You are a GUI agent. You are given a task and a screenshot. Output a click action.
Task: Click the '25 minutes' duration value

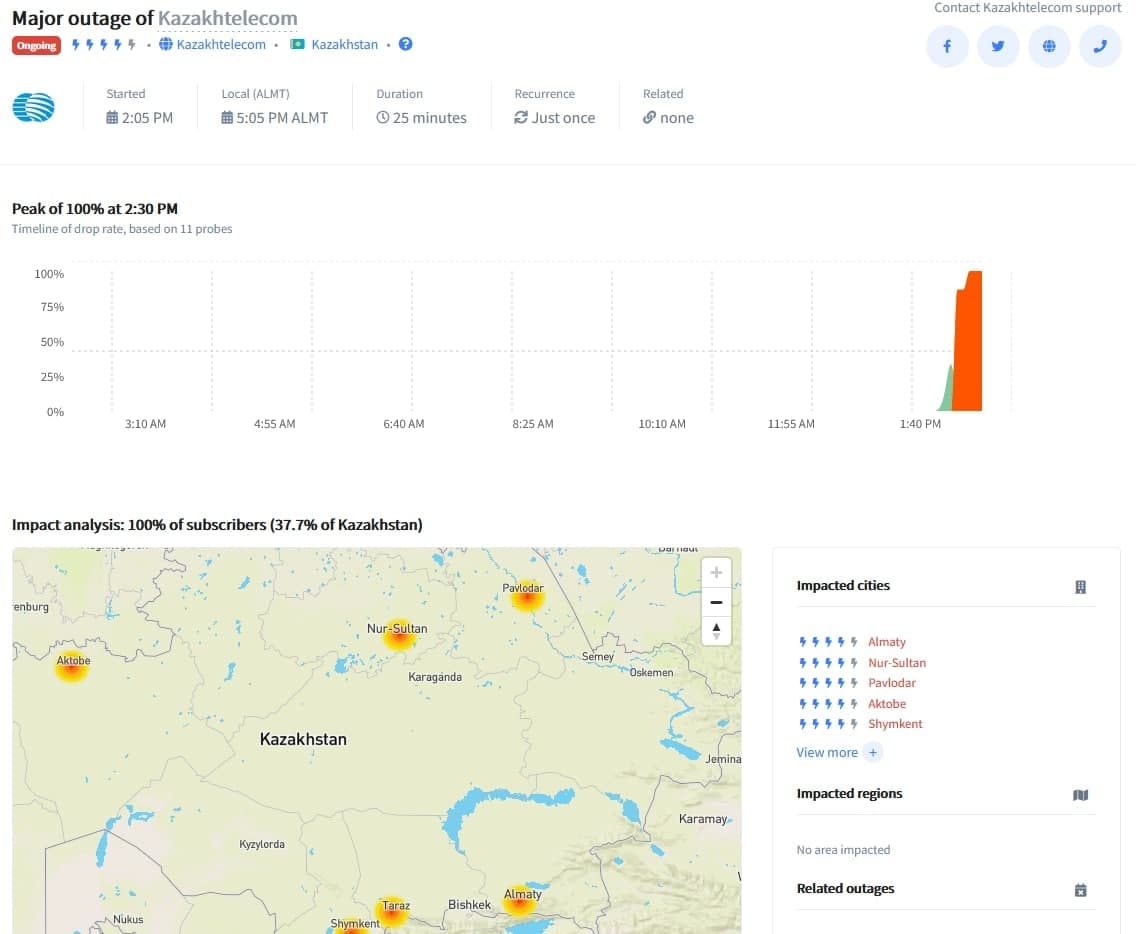coord(429,118)
